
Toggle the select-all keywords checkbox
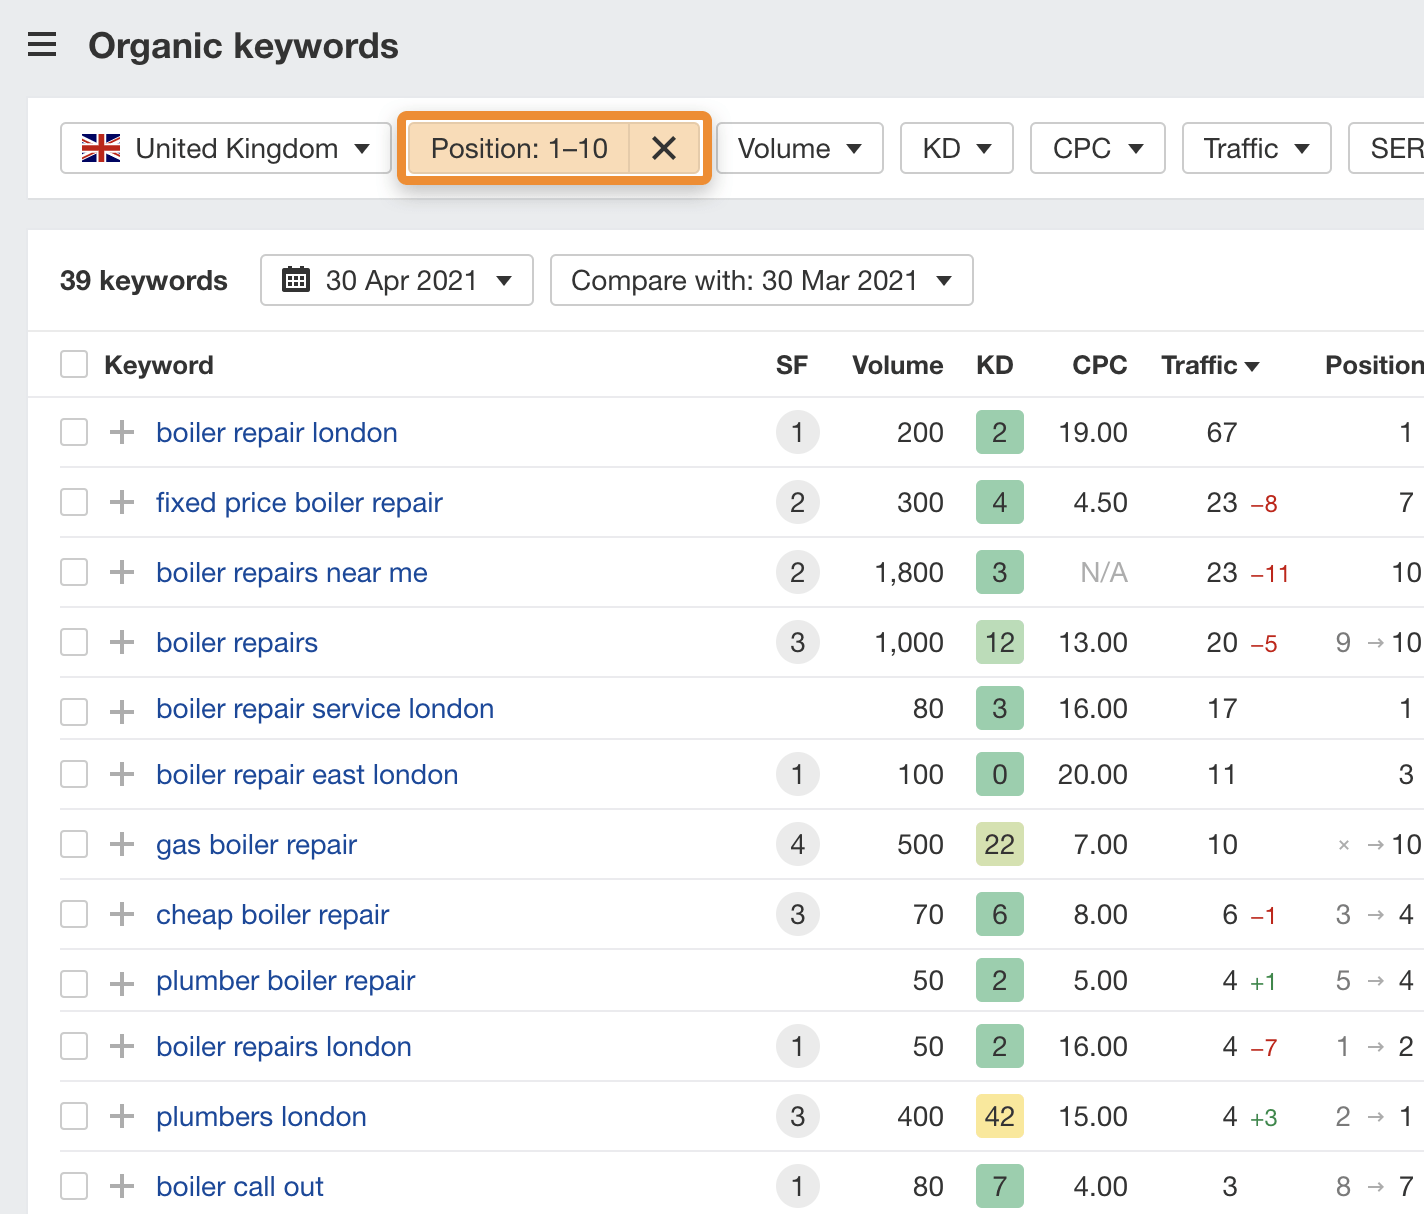74,364
